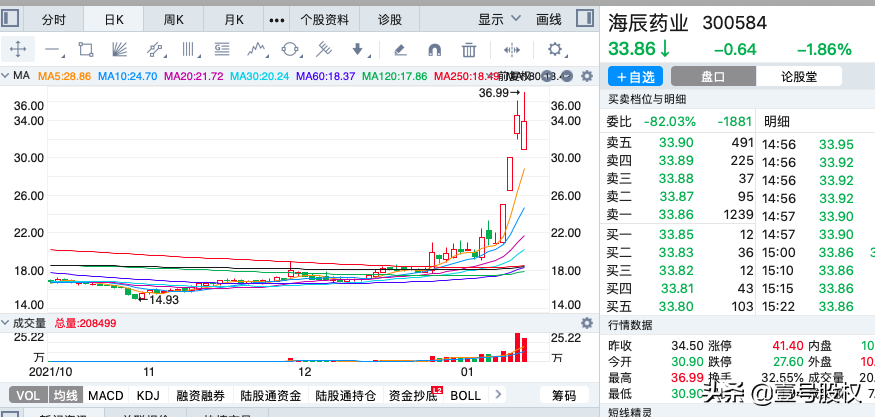Select the 陆股通资金 indicator
875x417 pixels.
[271, 395]
